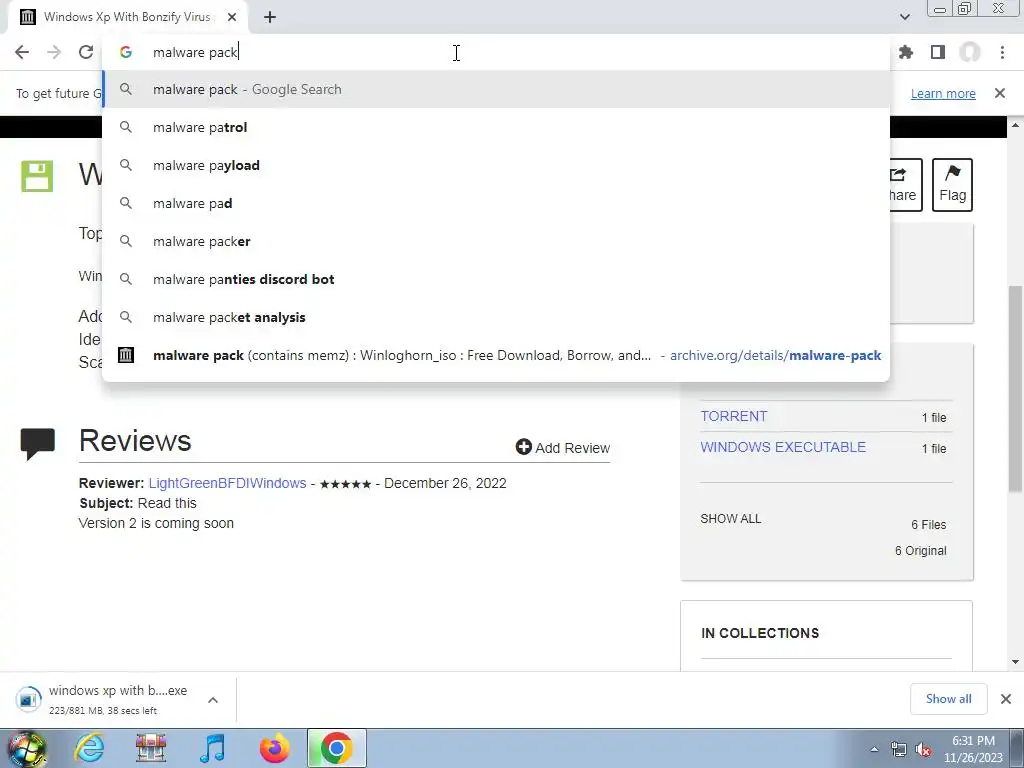
Task: Click the scrollbar down arrow
Action: click(1015, 662)
